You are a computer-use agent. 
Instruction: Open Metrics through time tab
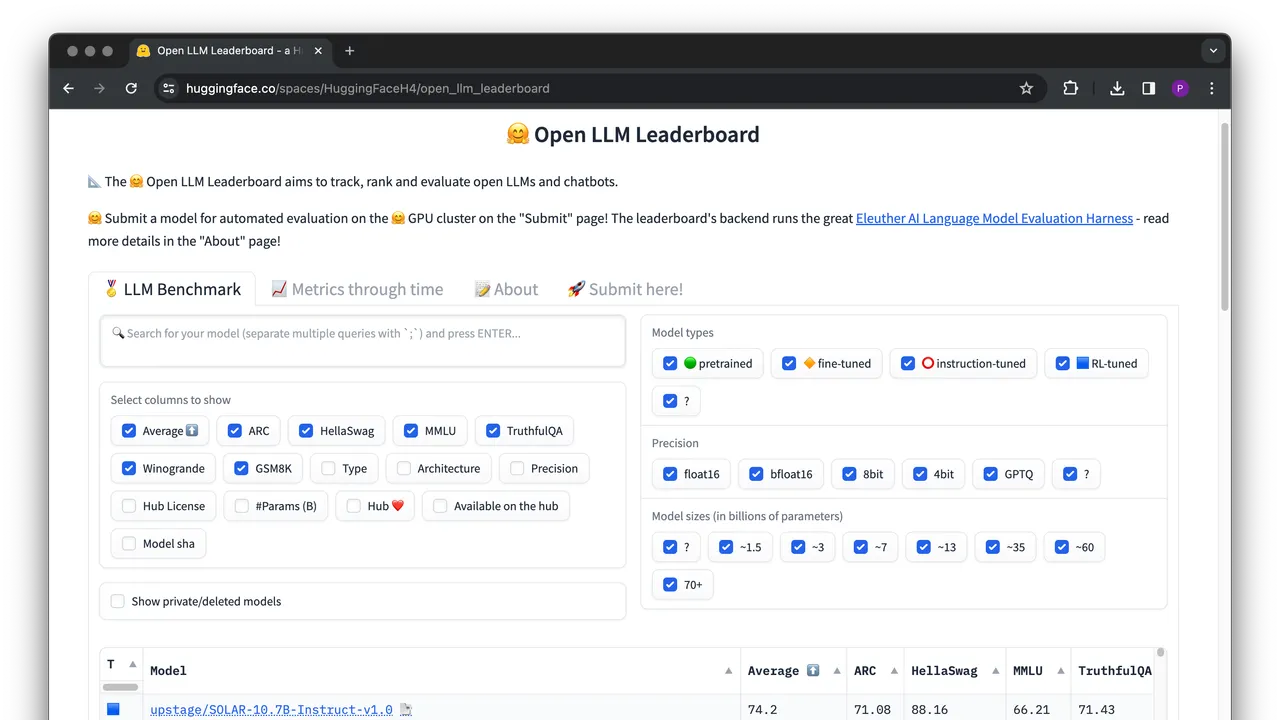[x=357, y=289]
